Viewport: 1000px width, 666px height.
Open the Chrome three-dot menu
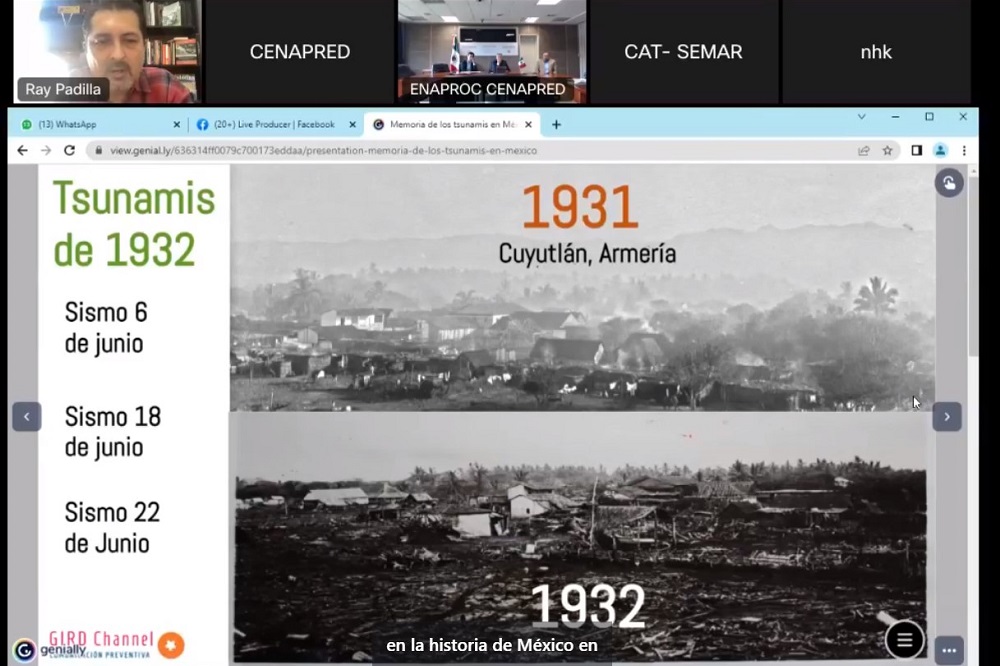[964, 150]
